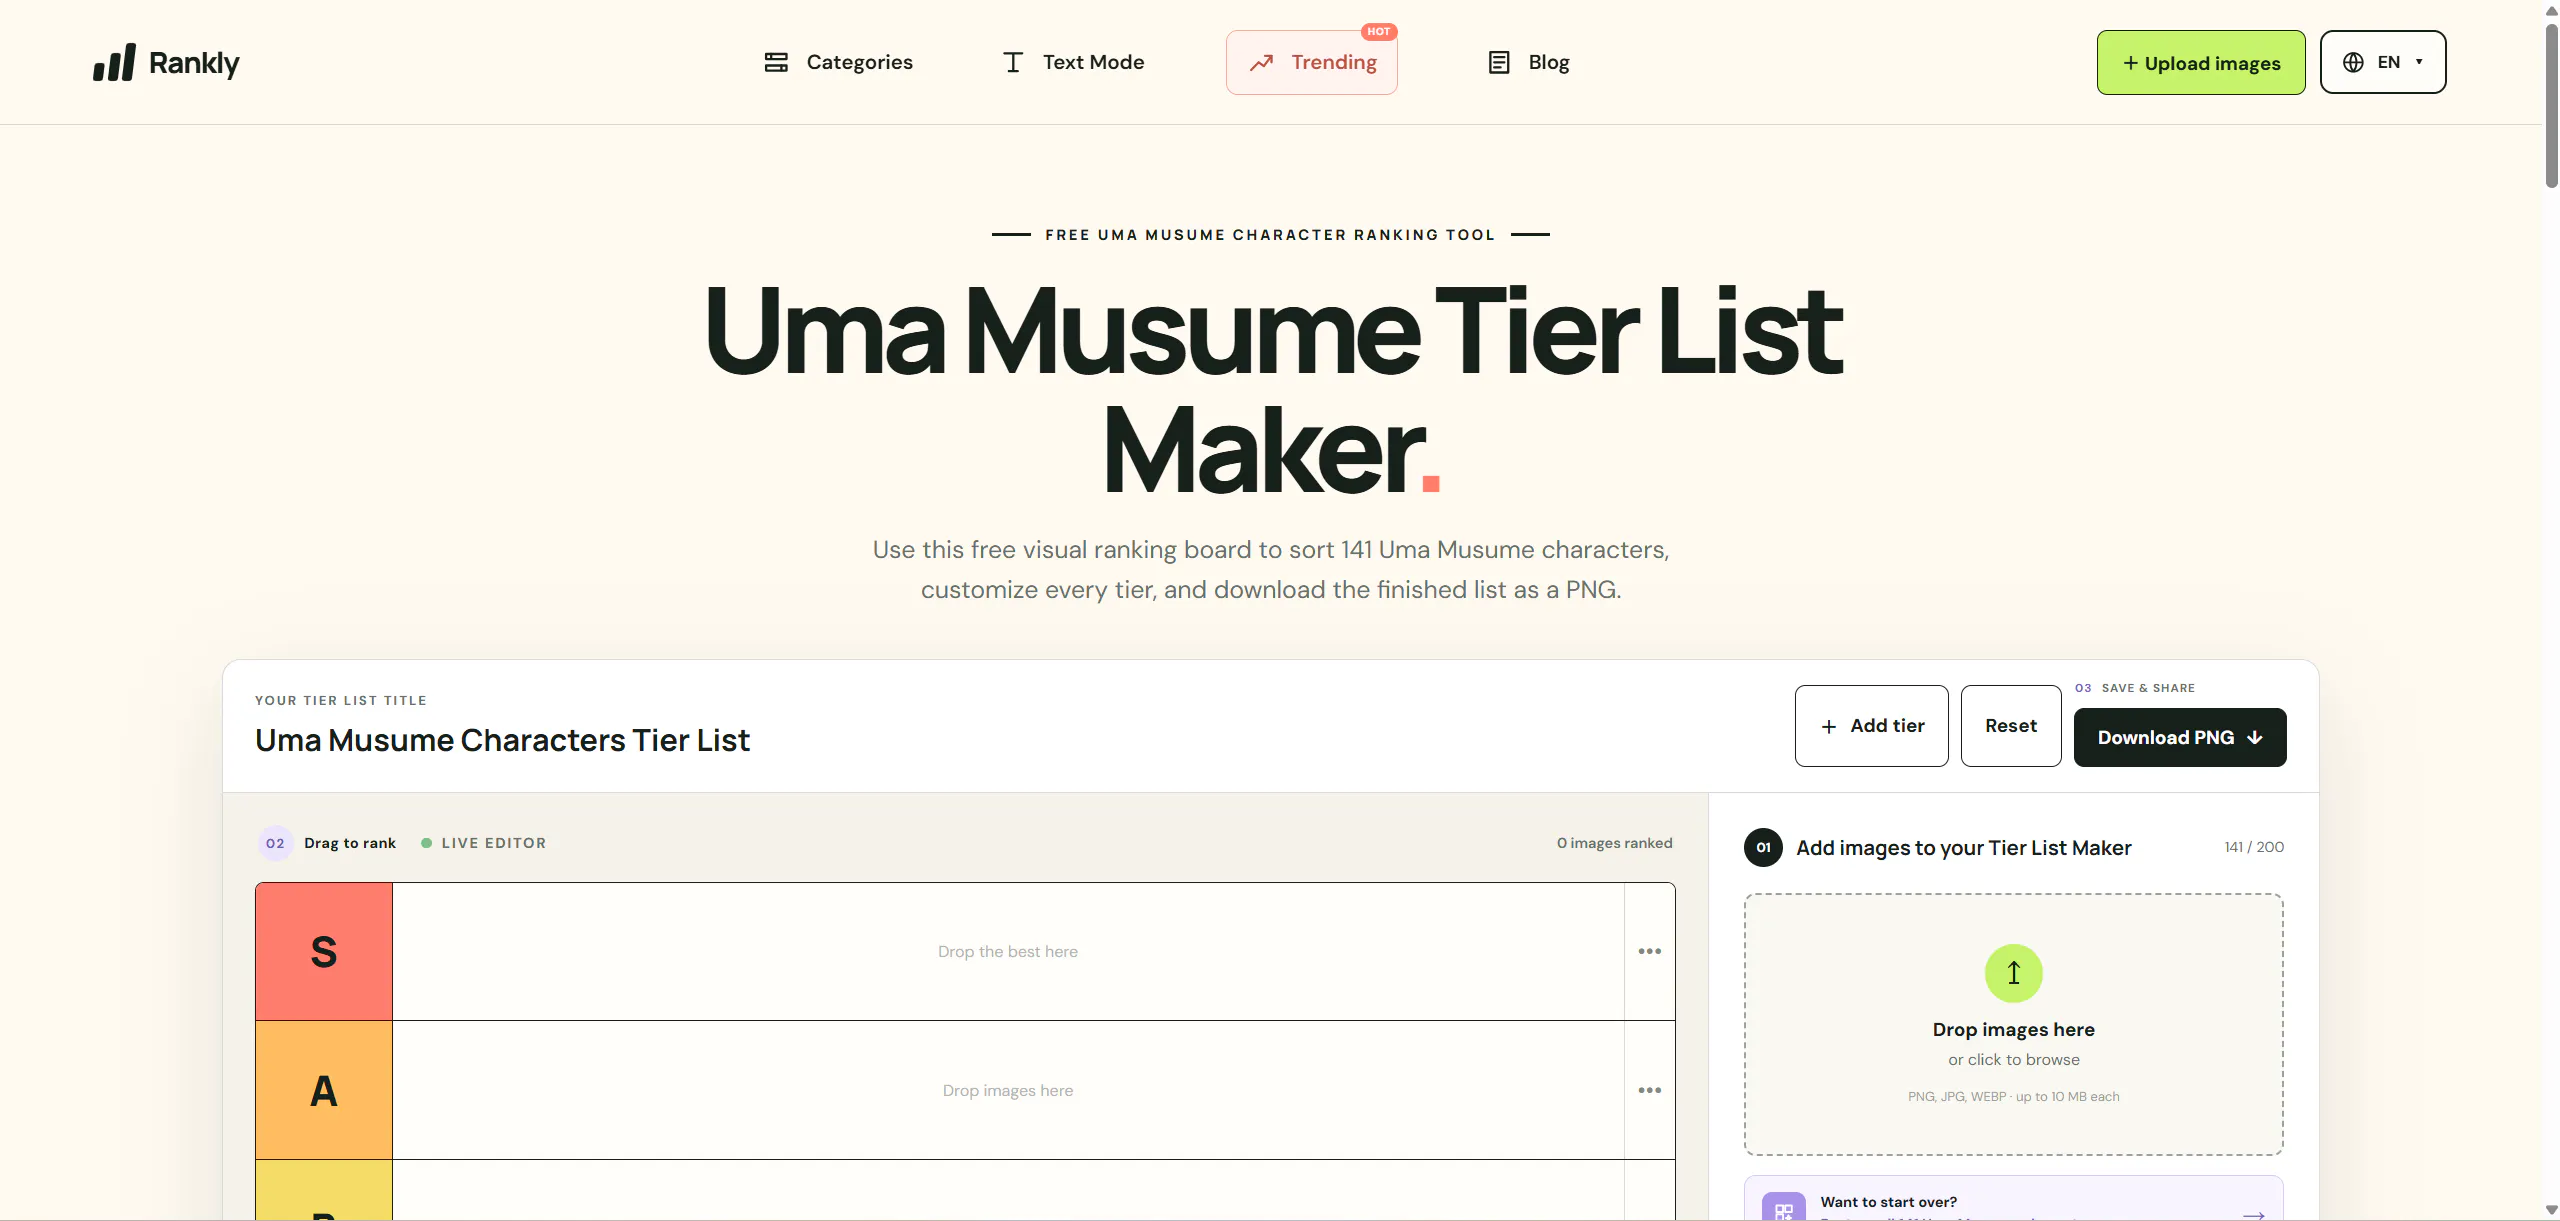Click the page vertical scrollbar thumb
This screenshot has height=1221, width=2560.
point(2551,105)
